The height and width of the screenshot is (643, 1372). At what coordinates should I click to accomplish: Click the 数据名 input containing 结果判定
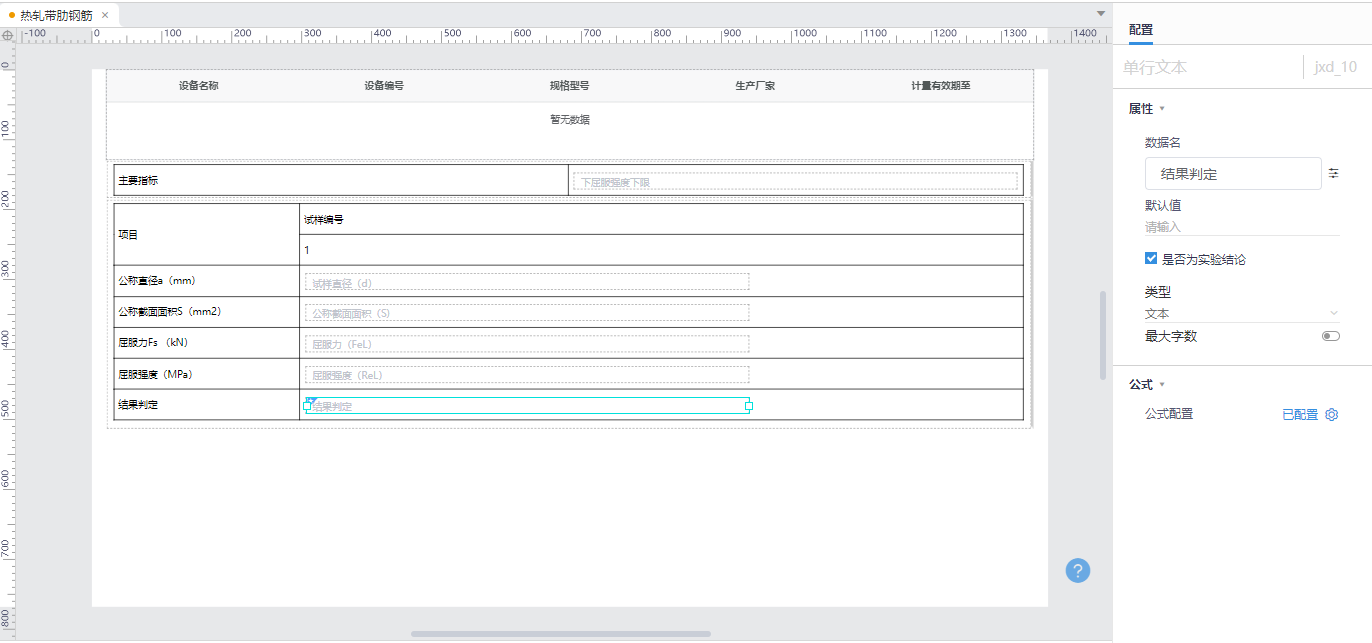[1232, 174]
